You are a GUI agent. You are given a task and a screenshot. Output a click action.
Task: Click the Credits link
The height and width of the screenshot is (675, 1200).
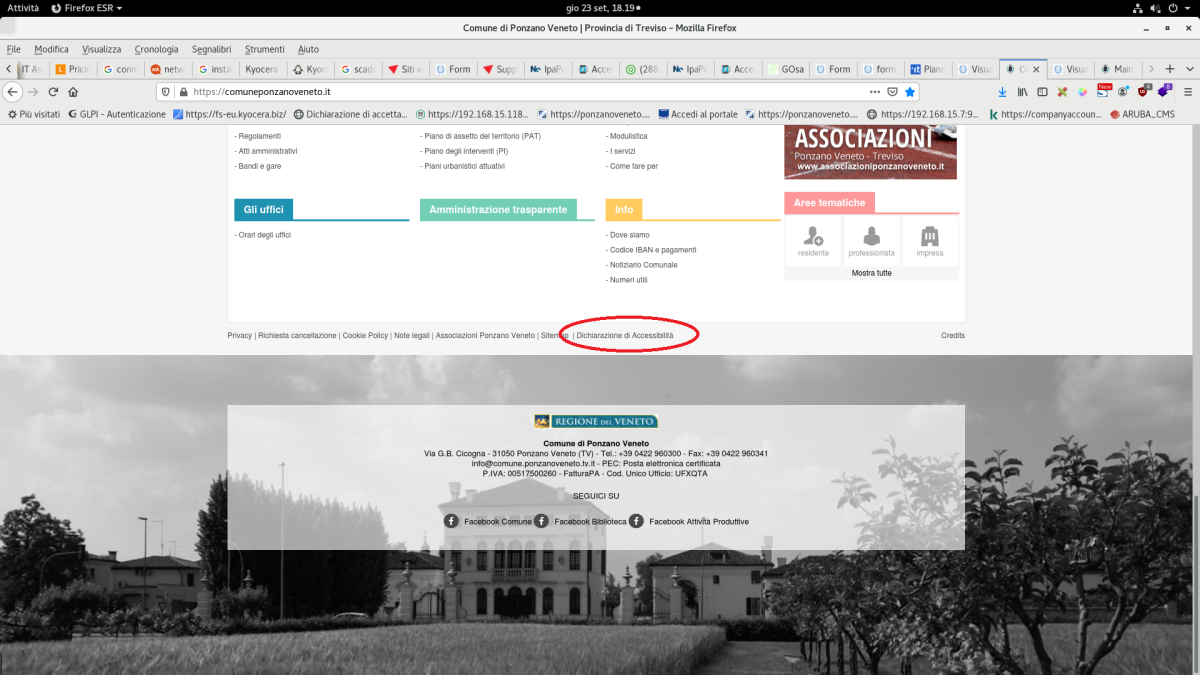pos(953,336)
